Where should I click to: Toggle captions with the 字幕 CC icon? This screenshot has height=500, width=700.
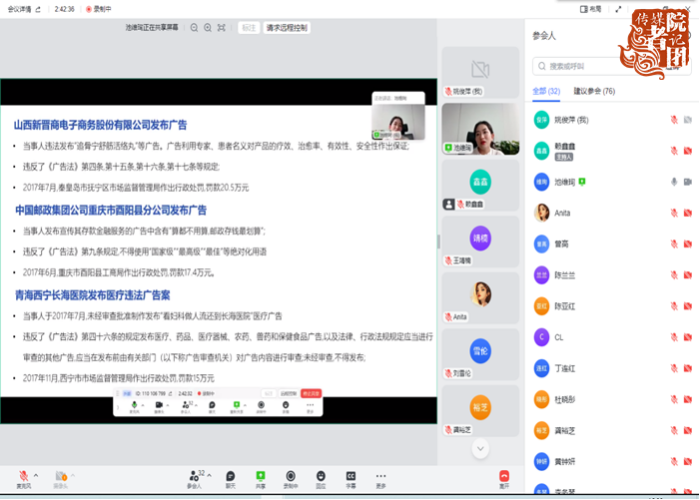click(351, 476)
